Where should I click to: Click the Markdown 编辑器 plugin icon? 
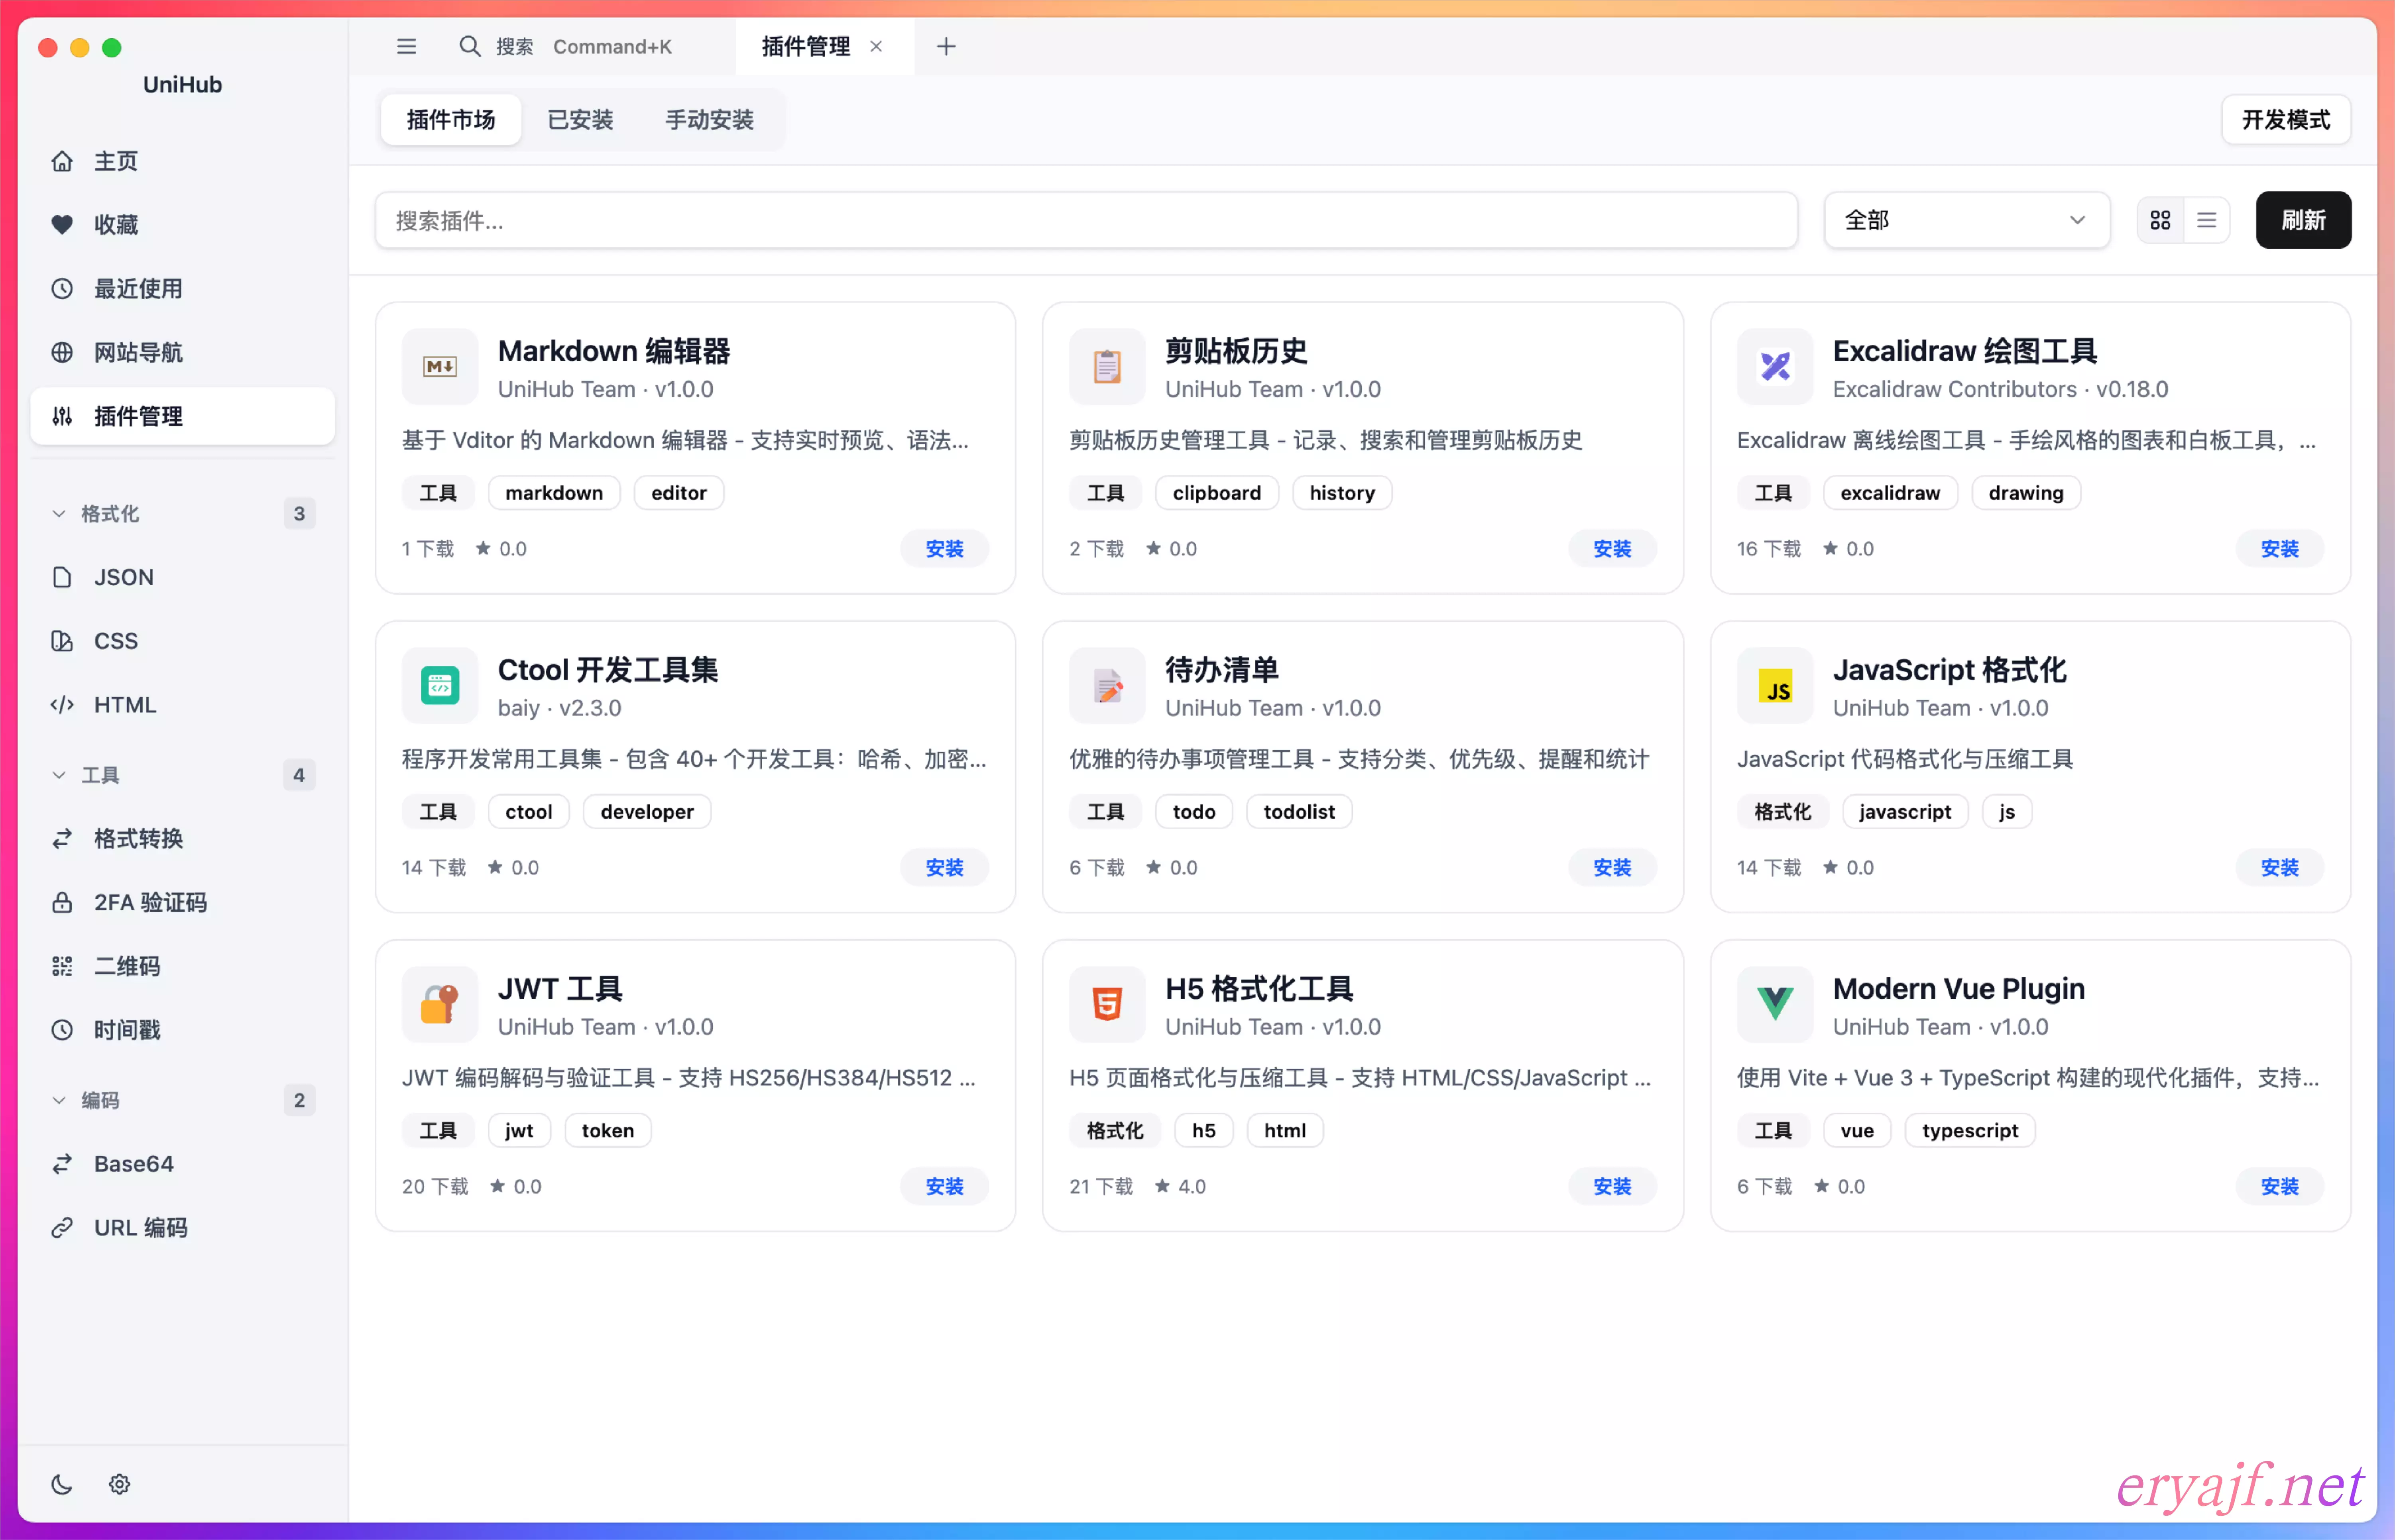coord(440,367)
